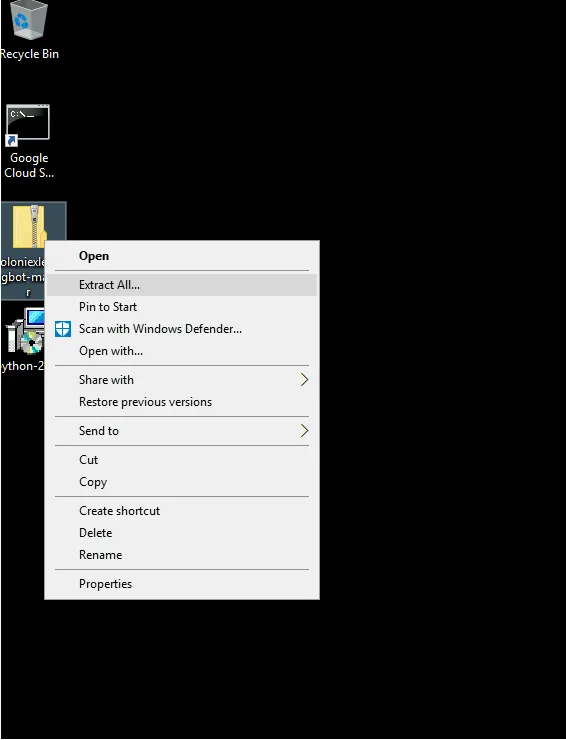Click Share with menu entry
This screenshot has width=566, height=740.
click(x=182, y=380)
